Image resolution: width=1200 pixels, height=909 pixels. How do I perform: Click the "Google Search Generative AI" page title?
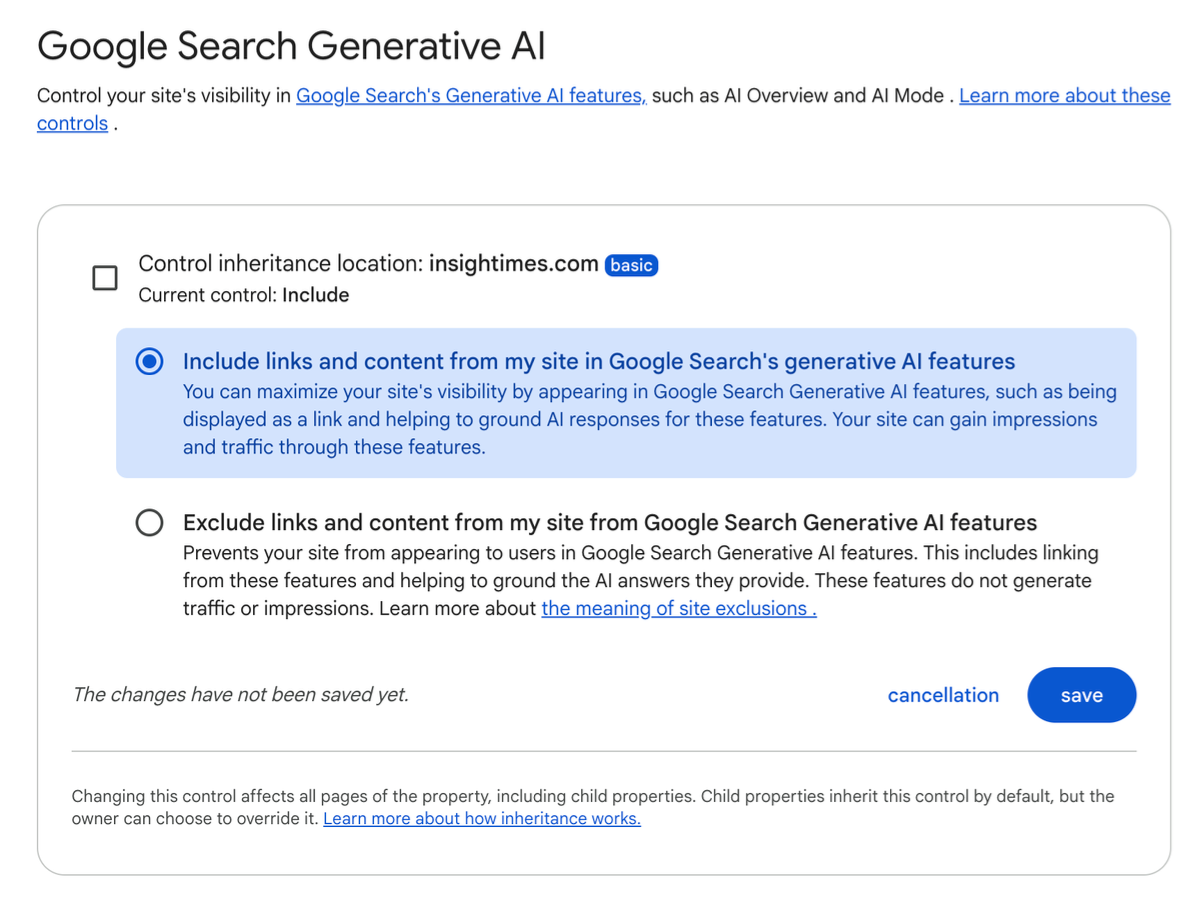click(x=291, y=46)
